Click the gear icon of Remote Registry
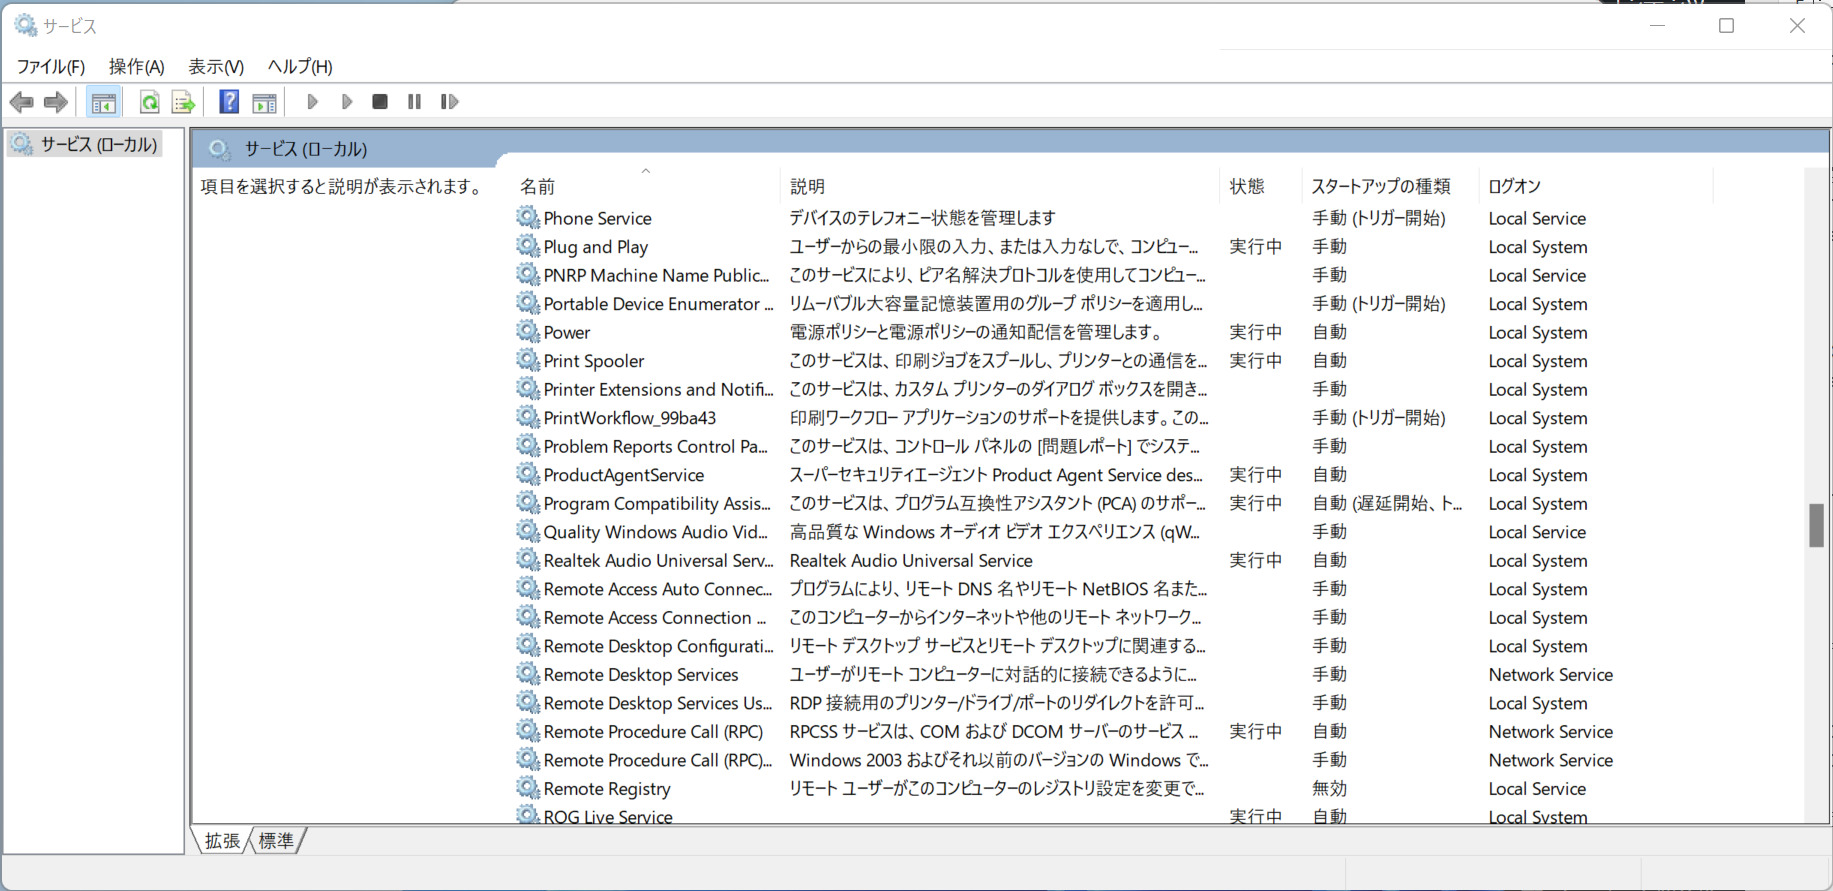Screen dimensions: 1833x891 (x=528, y=788)
